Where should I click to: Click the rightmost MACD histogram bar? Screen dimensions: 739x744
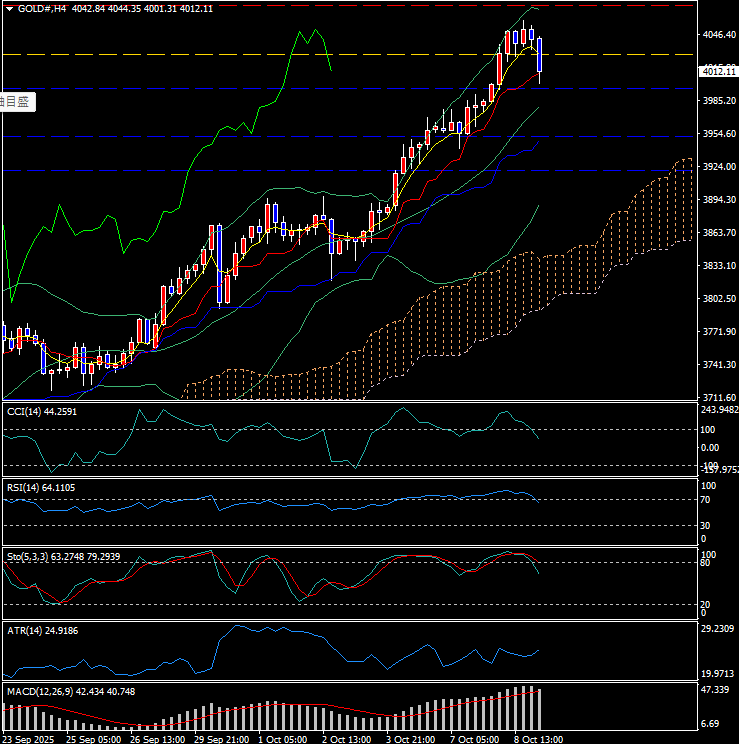pyautogui.click(x=541, y=709)
